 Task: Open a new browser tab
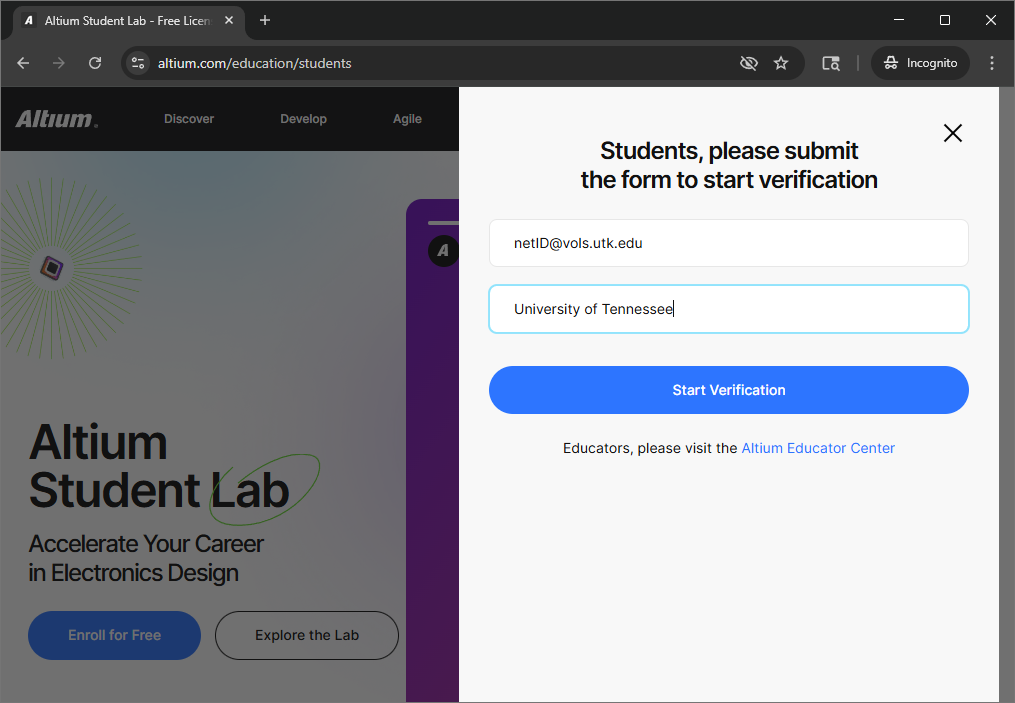(265, 20)
